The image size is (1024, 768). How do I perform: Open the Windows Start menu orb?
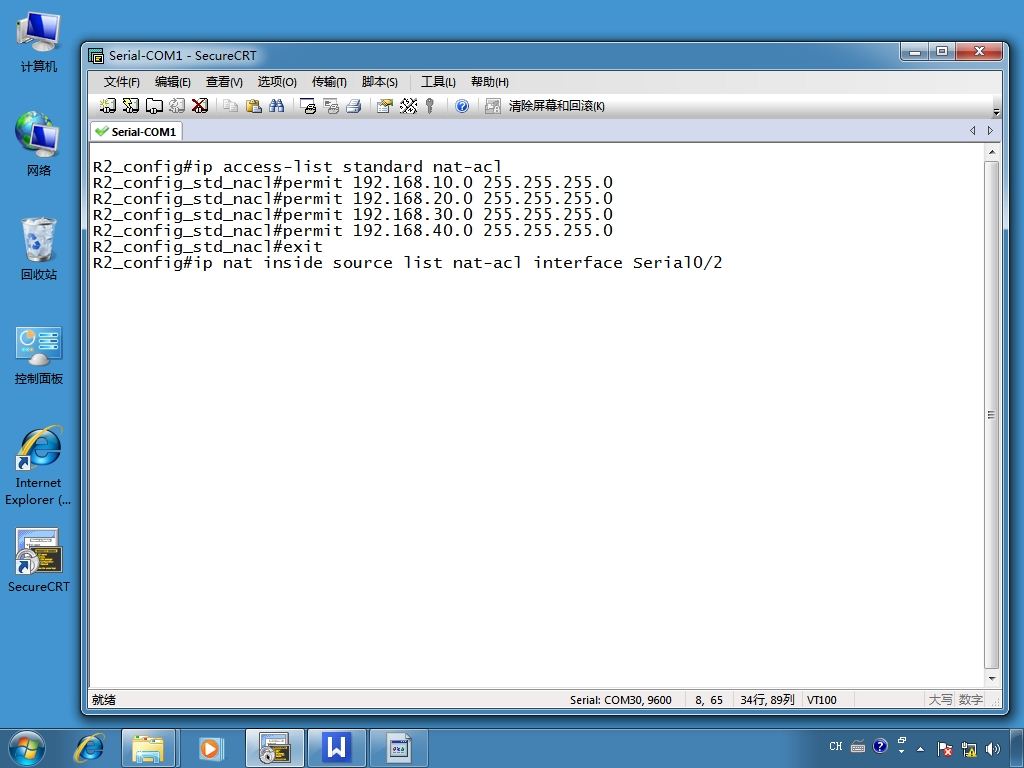point(26,748)
